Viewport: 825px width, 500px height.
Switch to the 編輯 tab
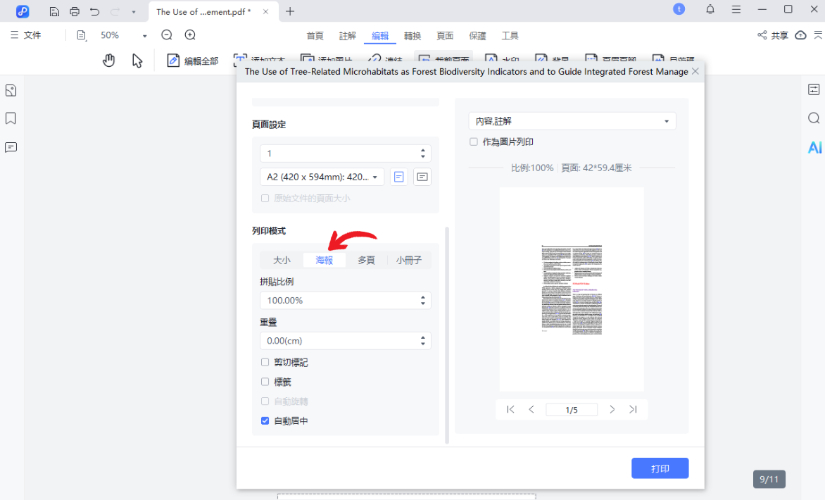pos(380,36)
